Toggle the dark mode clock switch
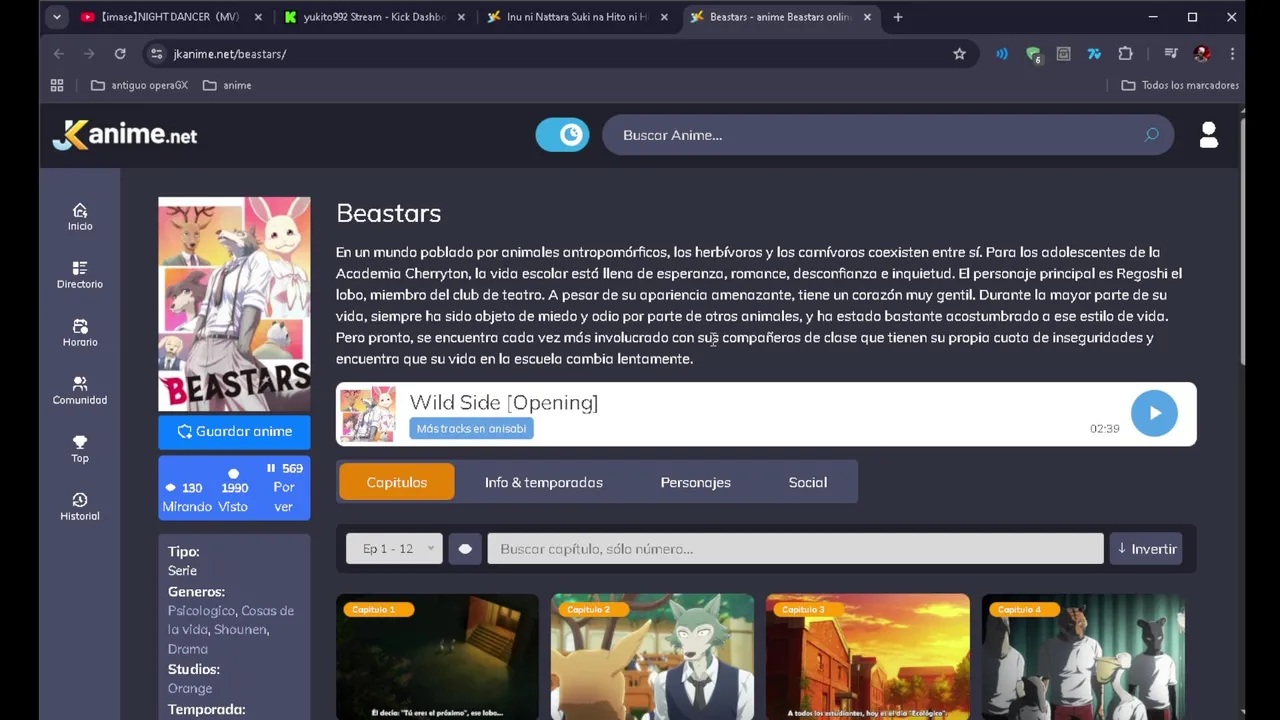1280x720 pixels. click(x=562, y=135)
